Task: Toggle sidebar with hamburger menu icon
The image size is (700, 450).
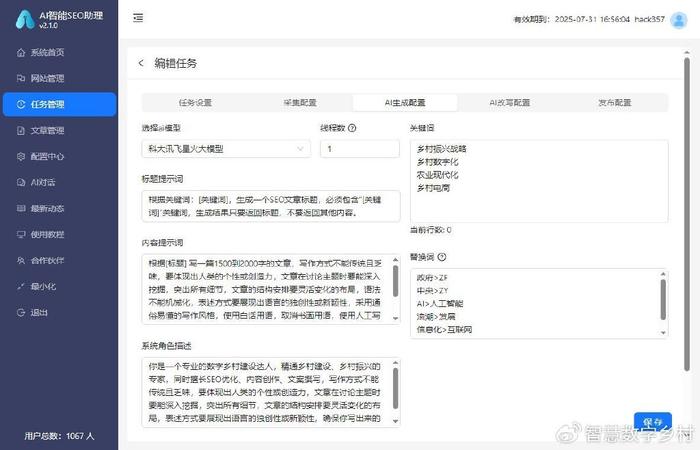Action: pos(138,18)
